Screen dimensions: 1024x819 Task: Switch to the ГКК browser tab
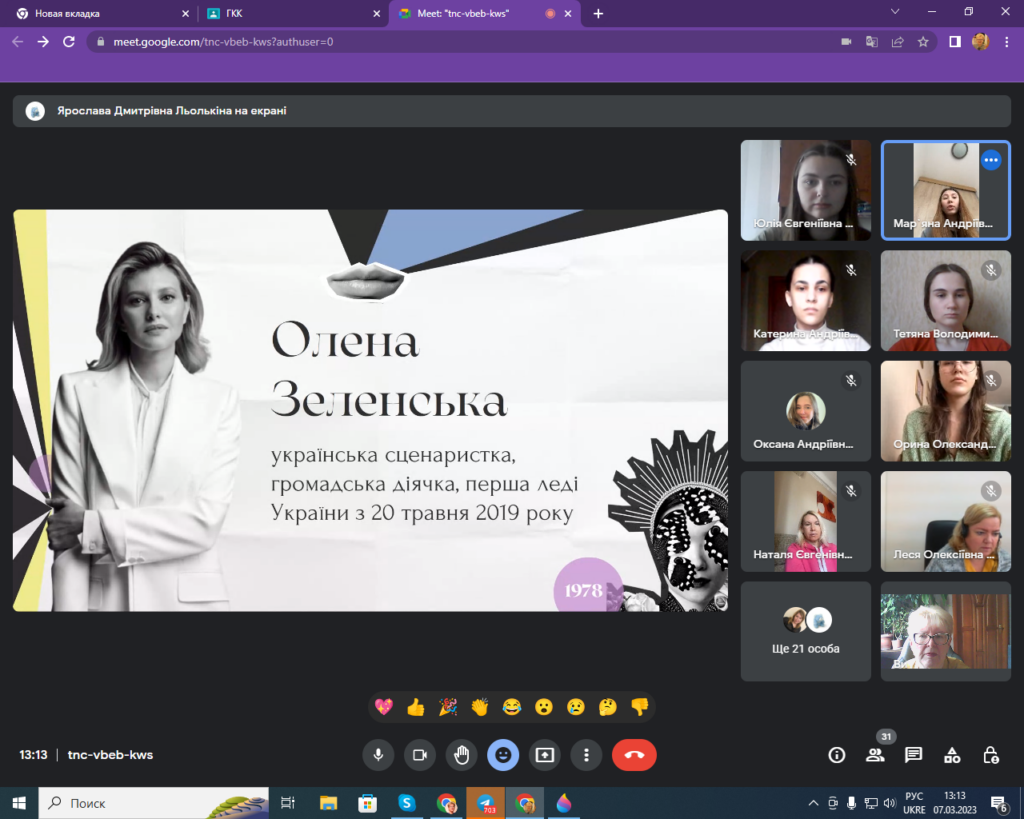click(x=290, y=14)
